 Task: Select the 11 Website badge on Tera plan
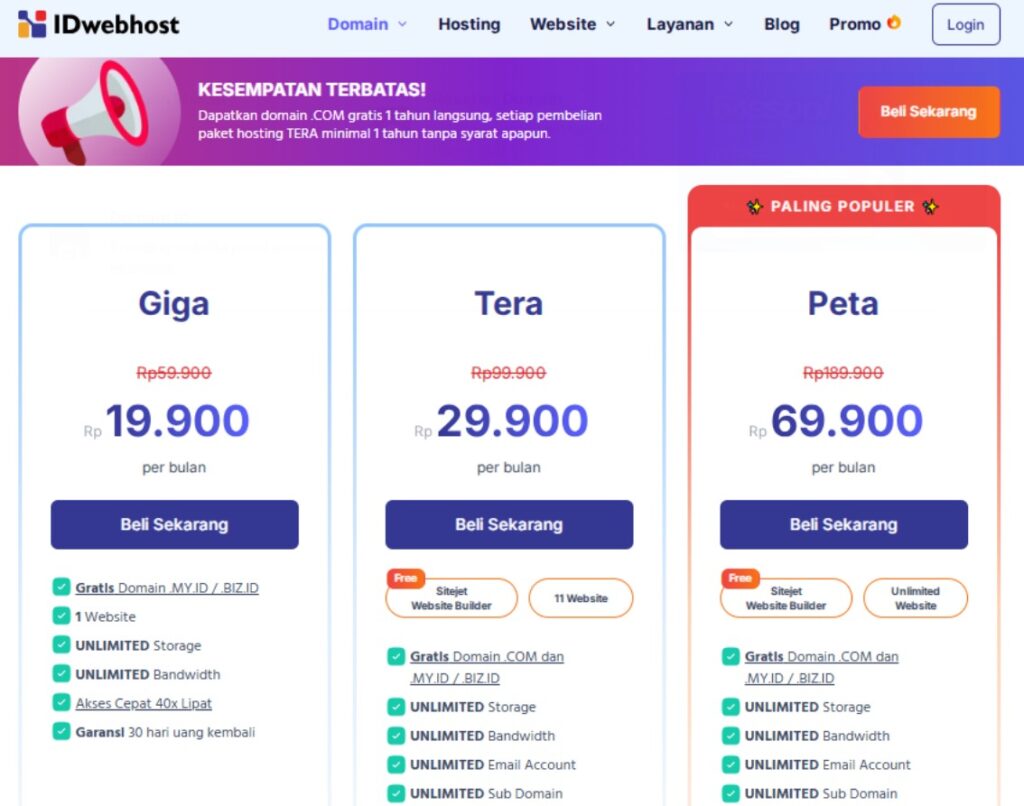point(582,597)
